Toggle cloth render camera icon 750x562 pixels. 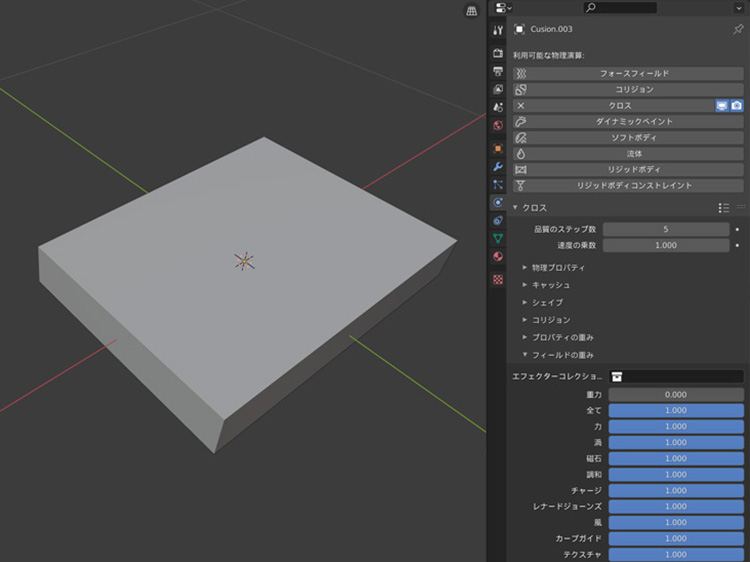(737, 105)
